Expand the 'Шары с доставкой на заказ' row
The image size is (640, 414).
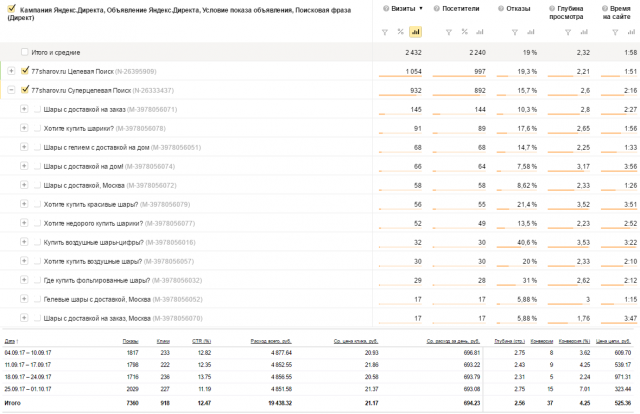pyautogui.click(x=22, y=109)
